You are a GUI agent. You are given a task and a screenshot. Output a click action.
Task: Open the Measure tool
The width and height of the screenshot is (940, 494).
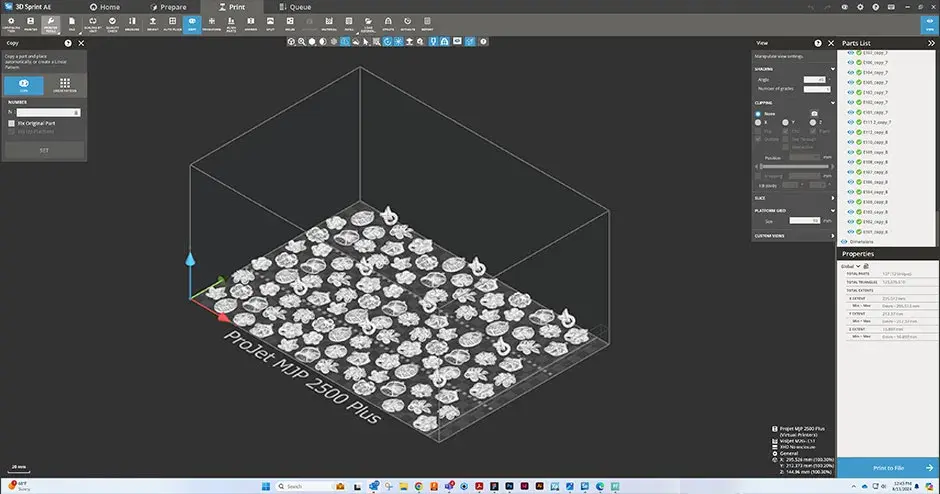tap(132, 24)
